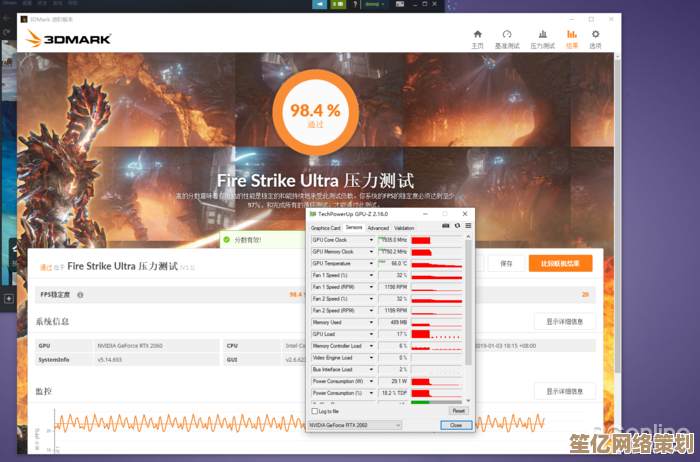Click the 66.0 °C temperature value

pos(393,263)
